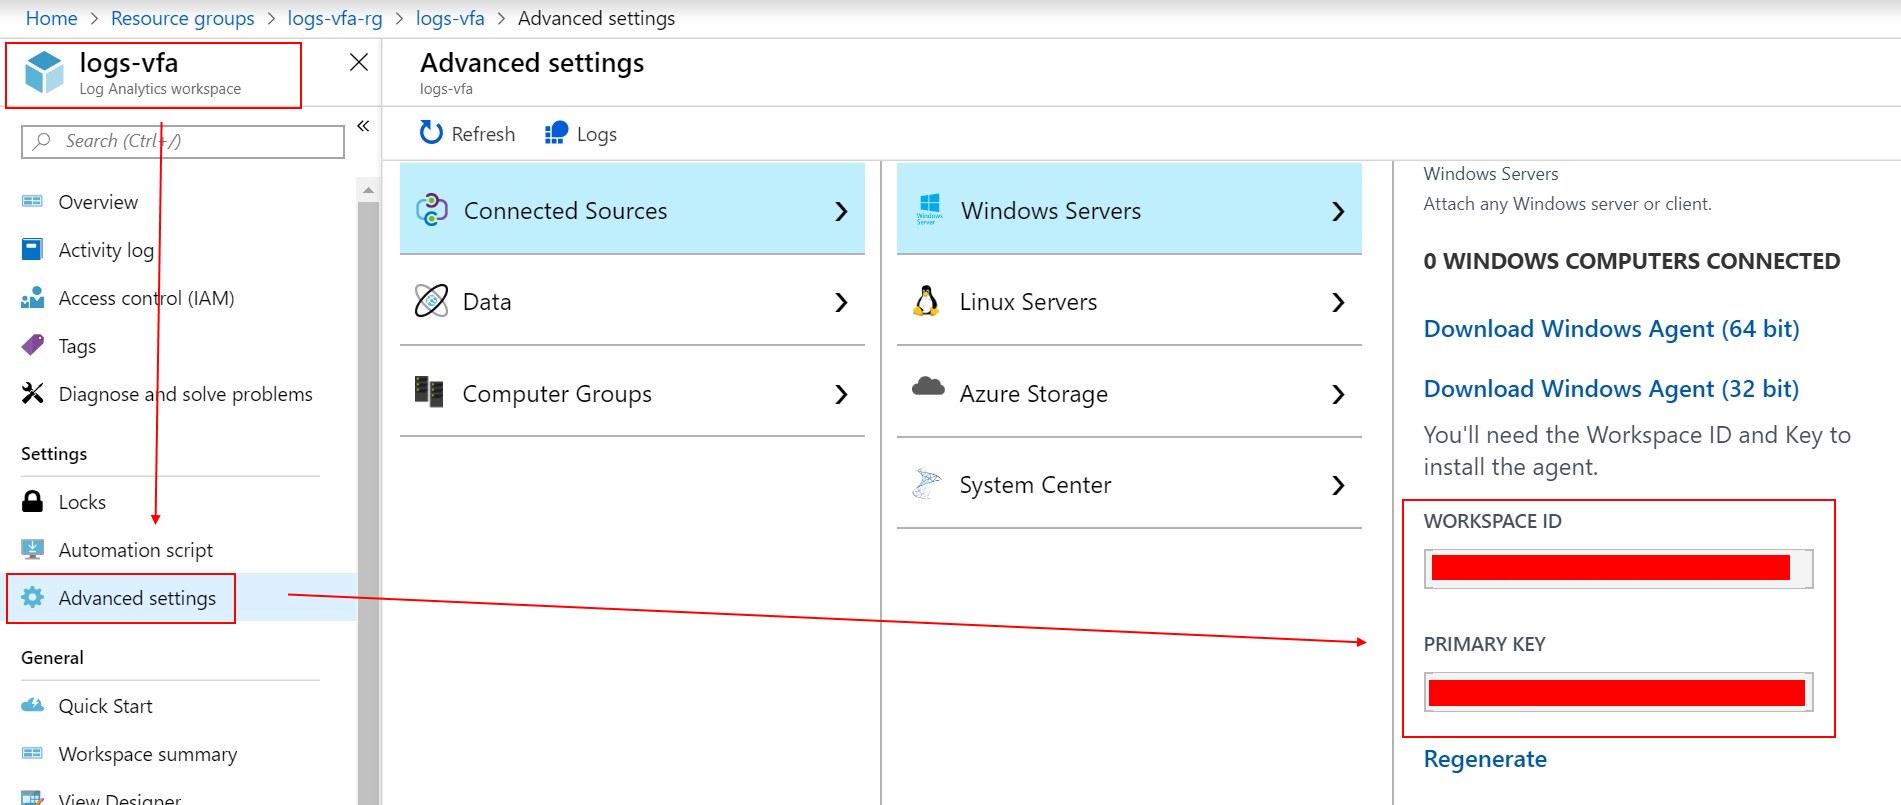Open Tags
Screen dimensions: 1901x805
click(77, 346)
